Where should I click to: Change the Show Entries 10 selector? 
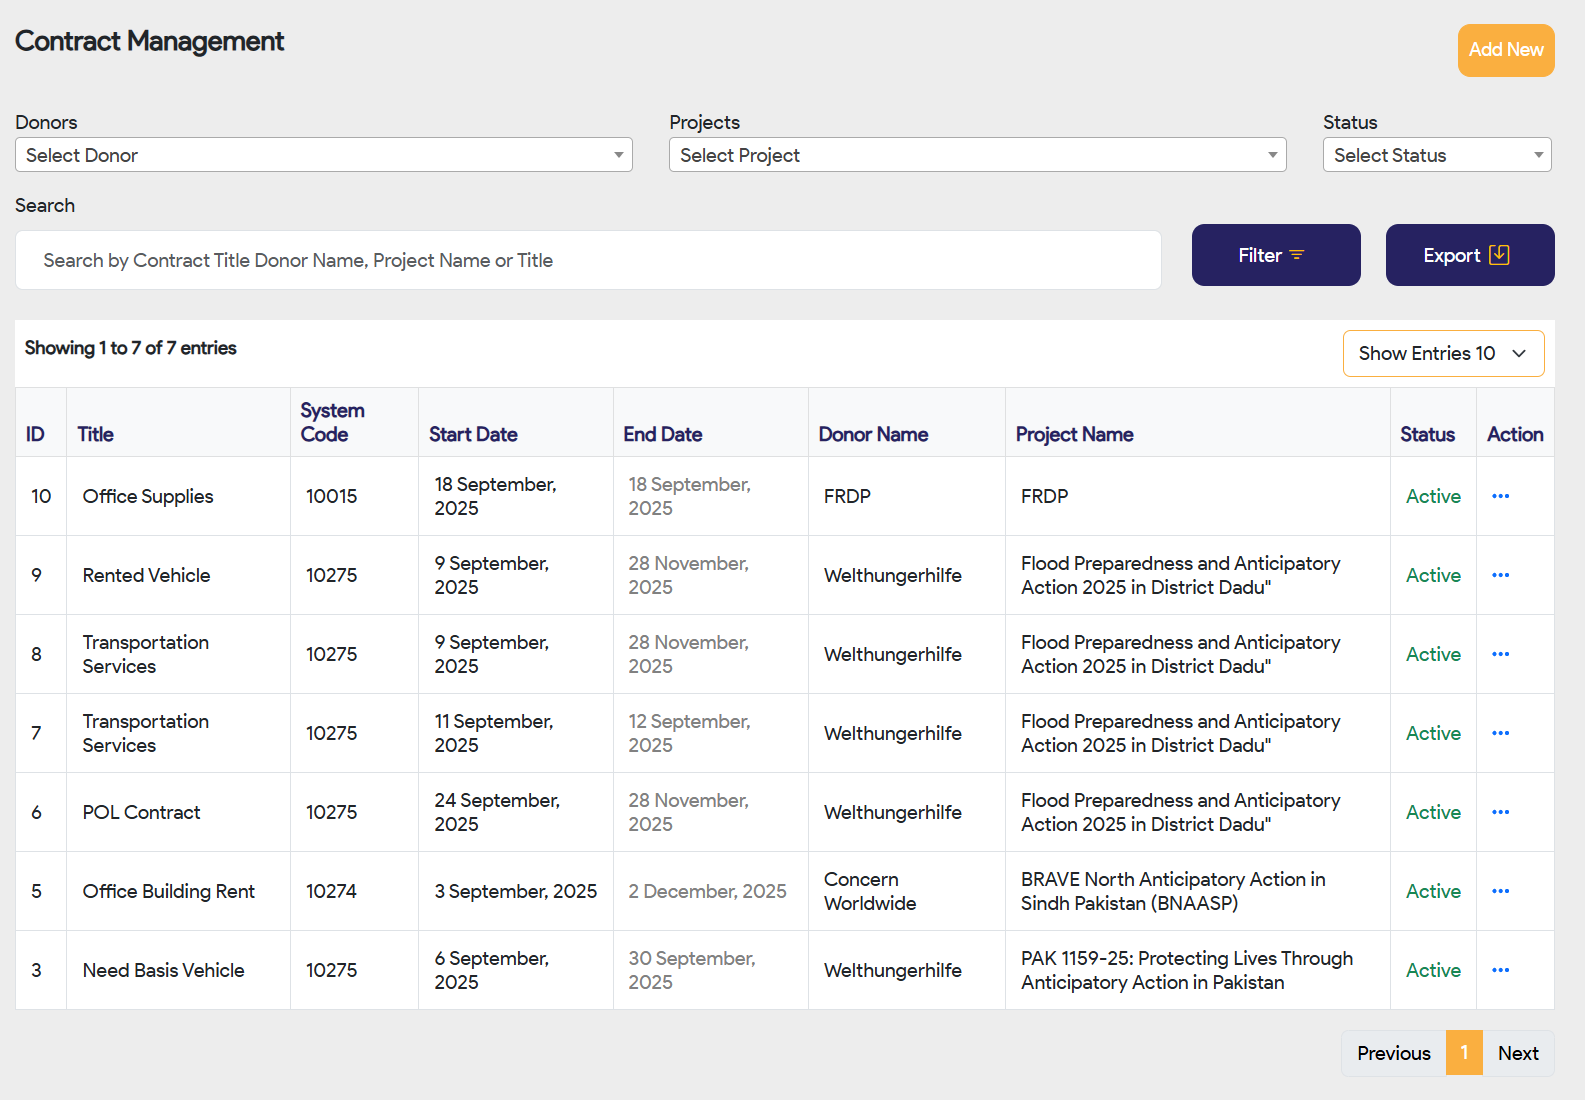(x=1442, y=354)
